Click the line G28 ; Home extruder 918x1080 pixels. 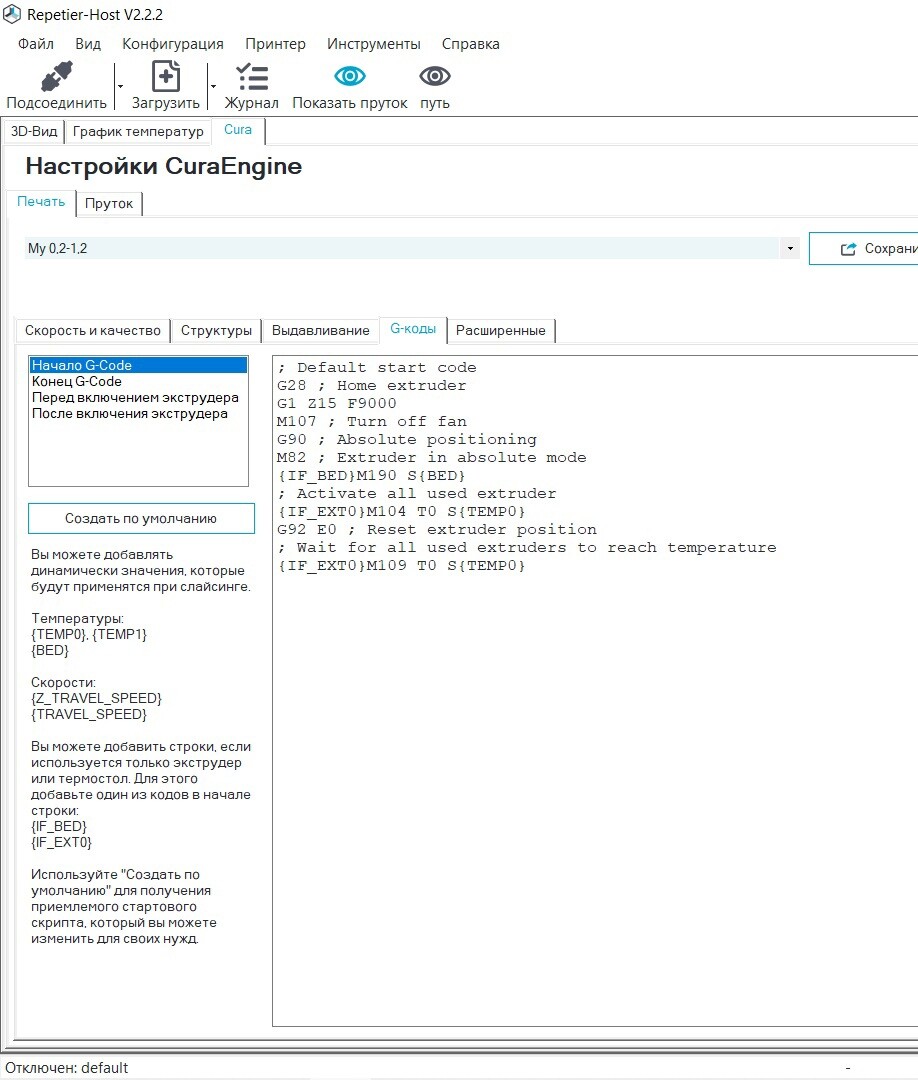tap(372, 386)
